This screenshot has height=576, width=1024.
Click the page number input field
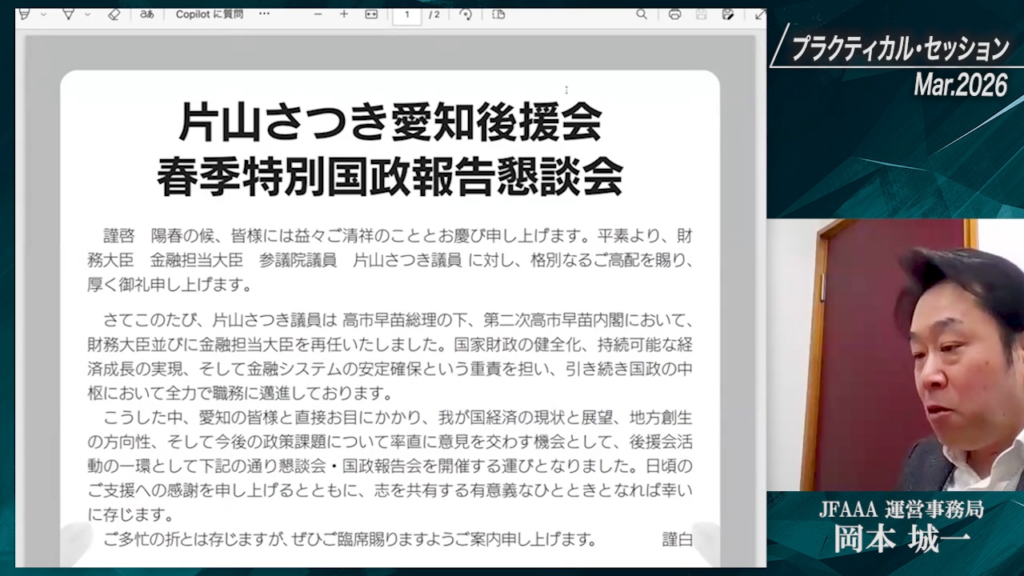coord(407,14)
